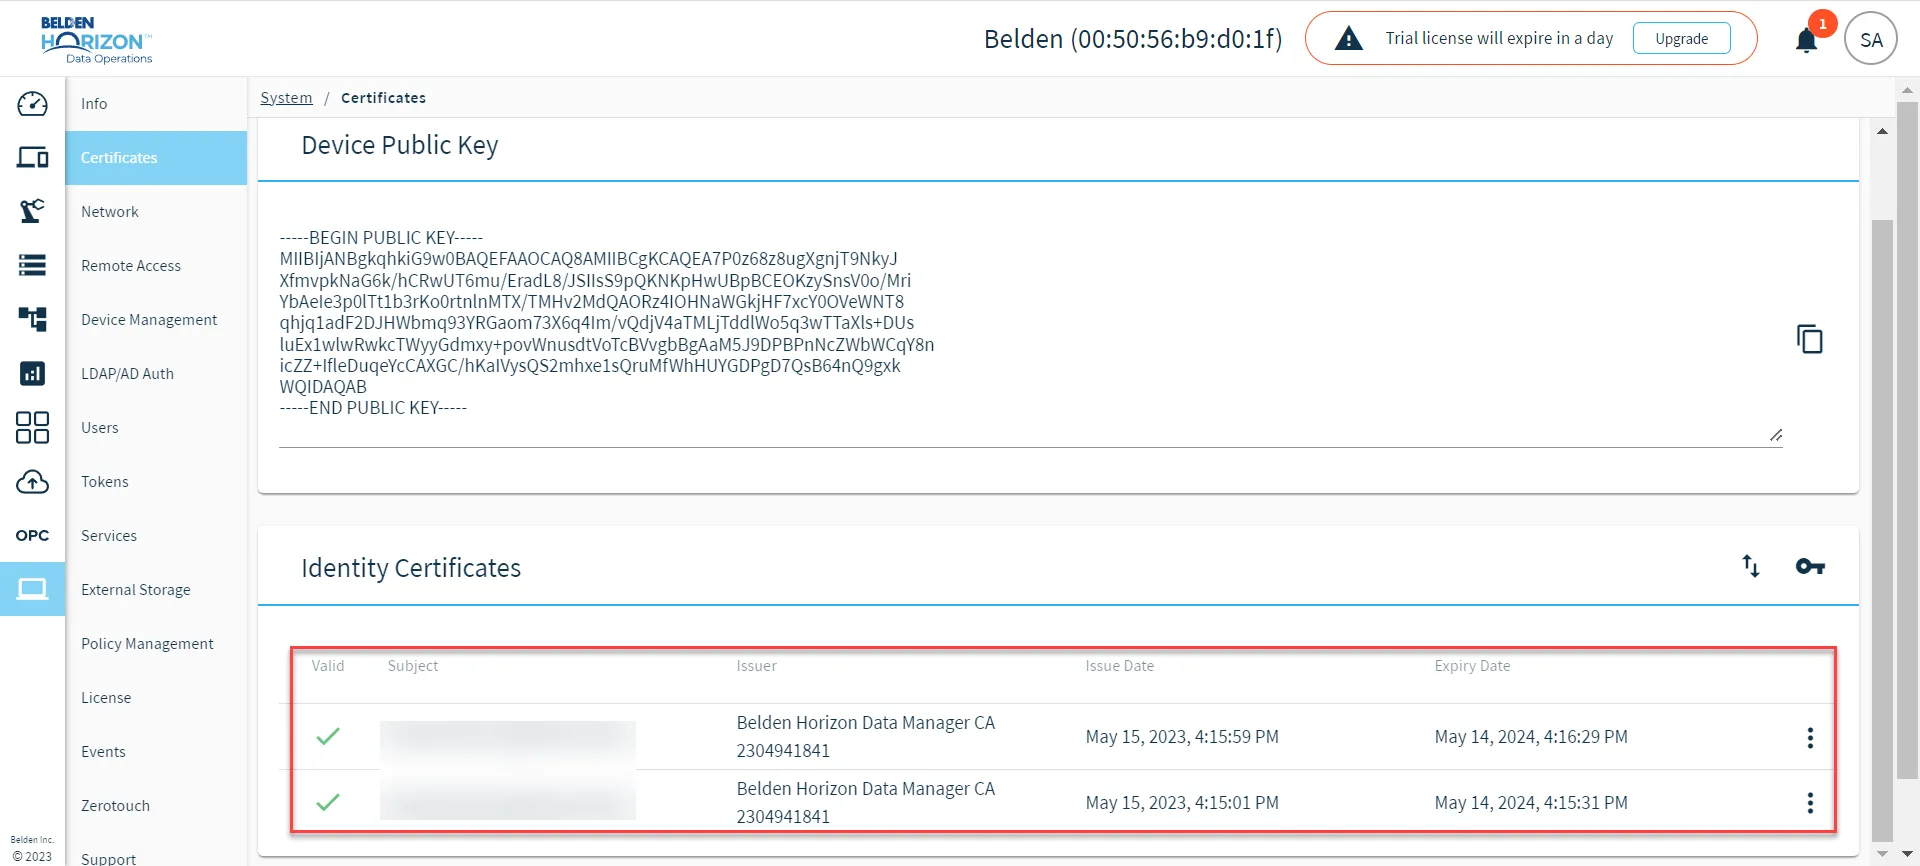
Task: Click issue date May 15, 2023, 4:15:59 PM
Action: tap(1182, 737)
